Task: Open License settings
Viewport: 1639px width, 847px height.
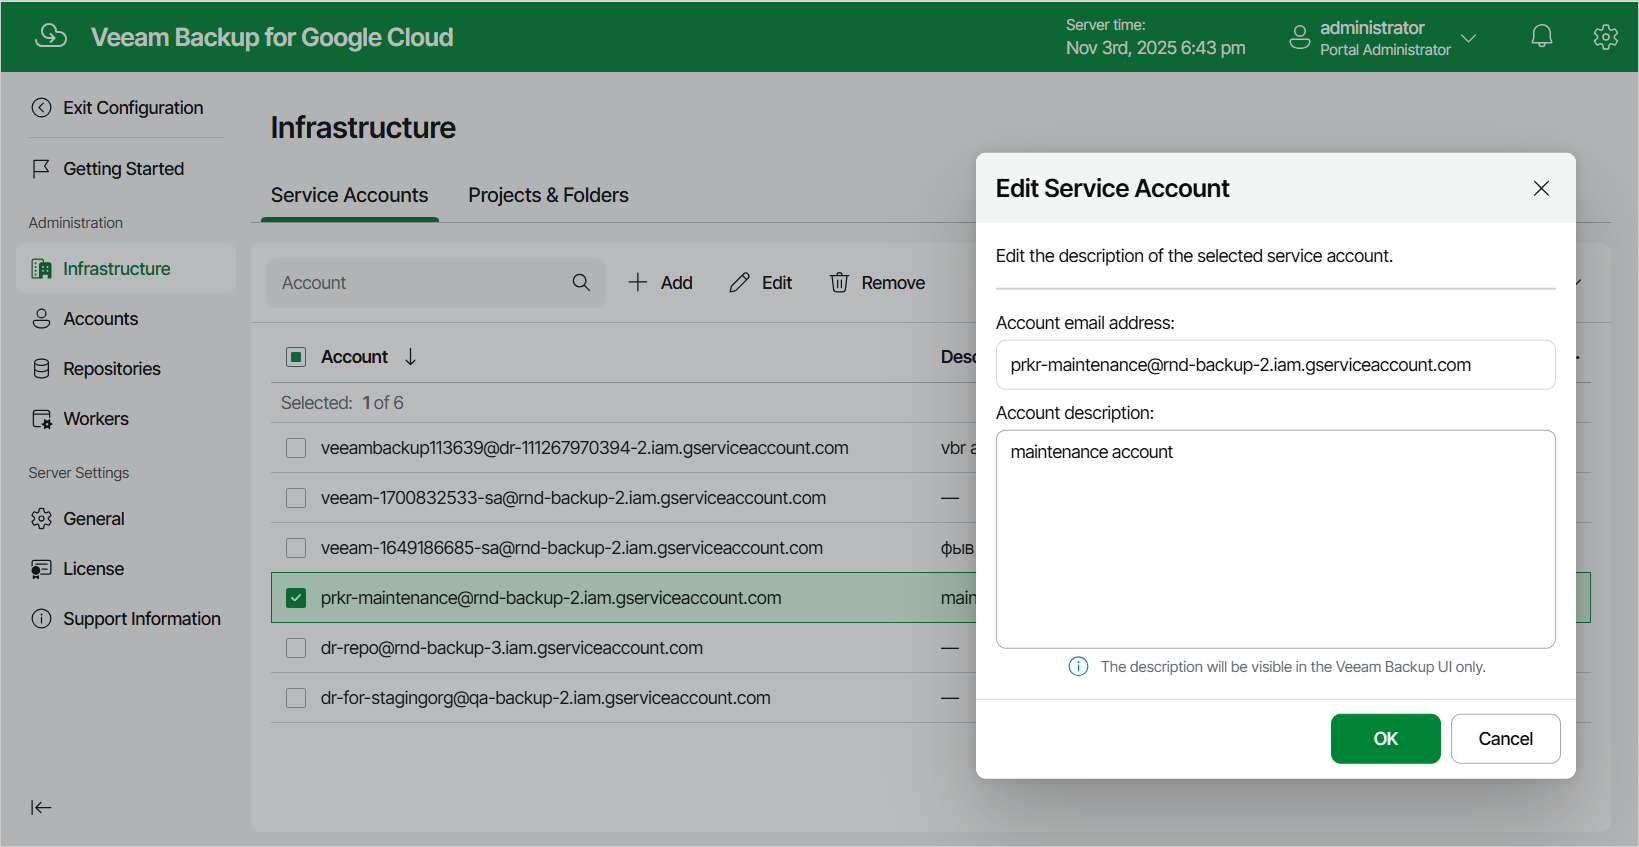Action: click(x=94, y=569)
